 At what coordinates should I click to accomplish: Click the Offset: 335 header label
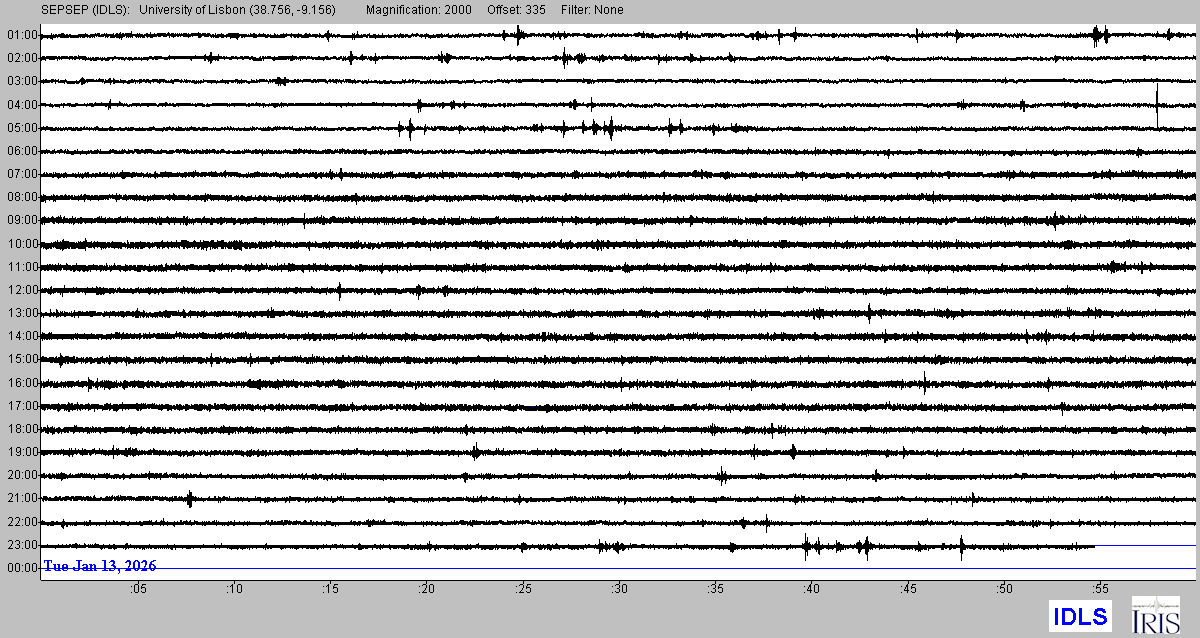(515, 10)
